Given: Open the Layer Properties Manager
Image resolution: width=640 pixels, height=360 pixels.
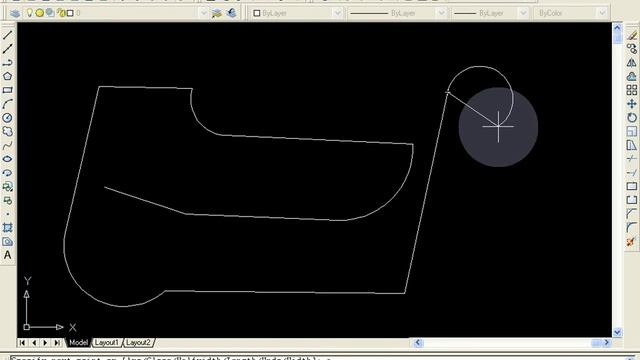Looking at the screenshot, I should click(15, 13).
